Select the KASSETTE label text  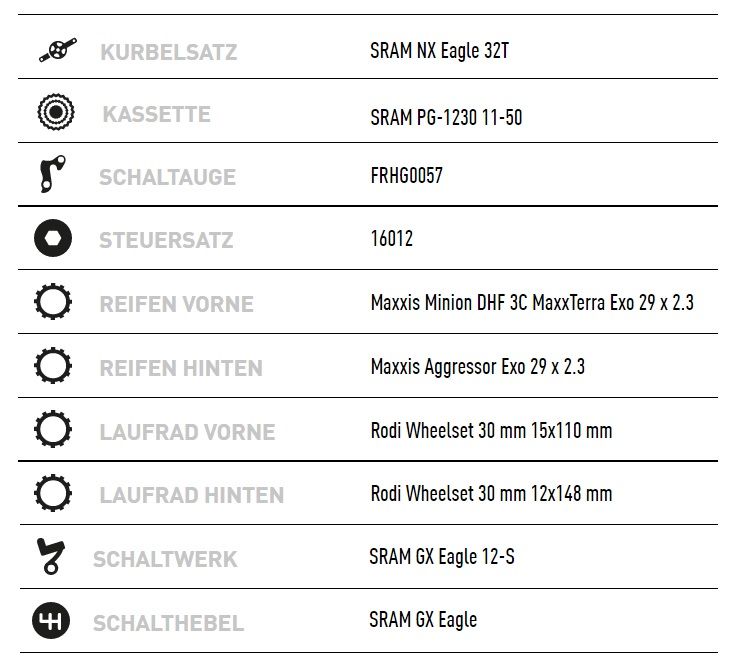[x=156, y=115]
